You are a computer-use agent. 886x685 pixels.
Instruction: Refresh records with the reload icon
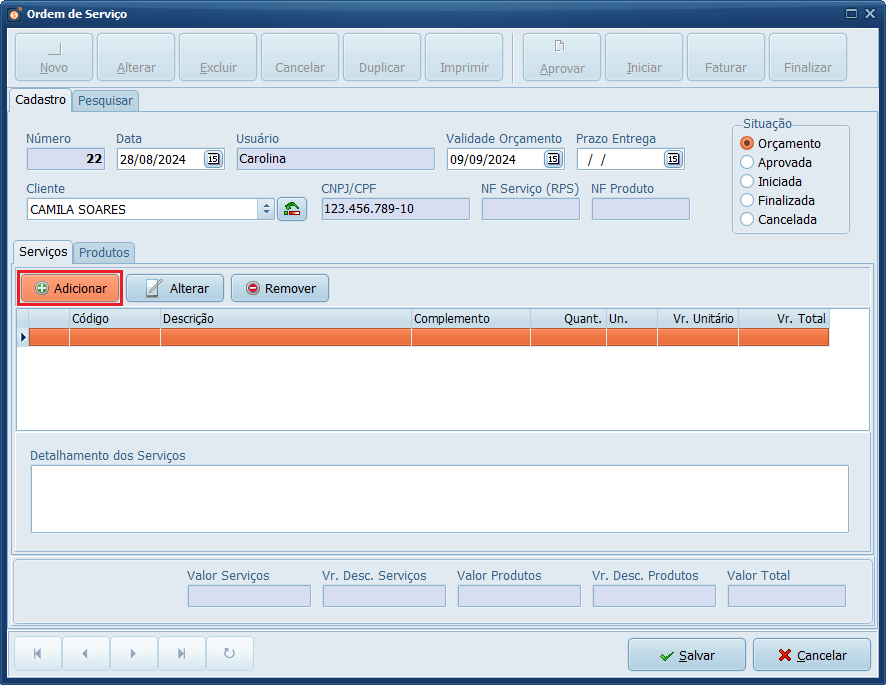pos(229,654)
